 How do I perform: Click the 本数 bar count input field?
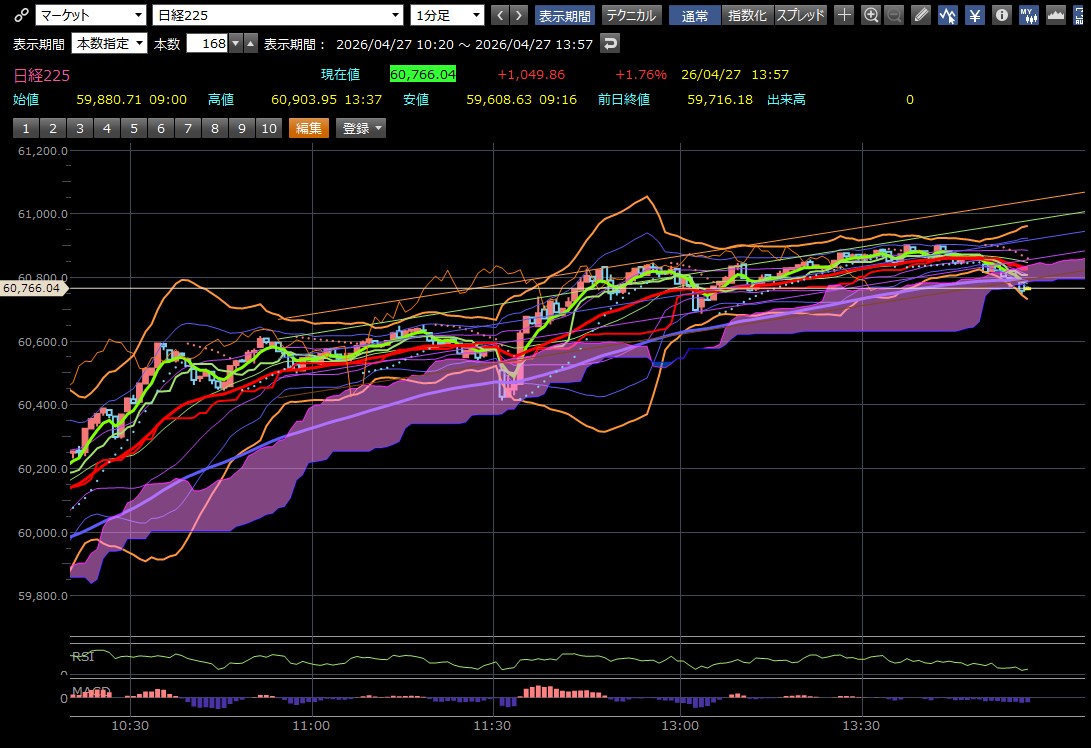pyautogui.click(x=207, y=43)
